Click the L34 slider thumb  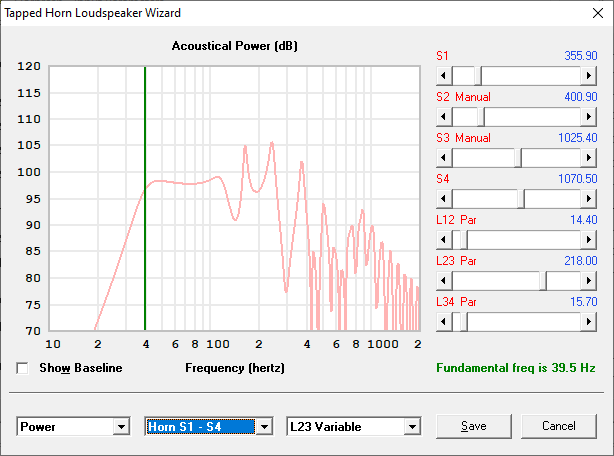click(x=464, y=322)
